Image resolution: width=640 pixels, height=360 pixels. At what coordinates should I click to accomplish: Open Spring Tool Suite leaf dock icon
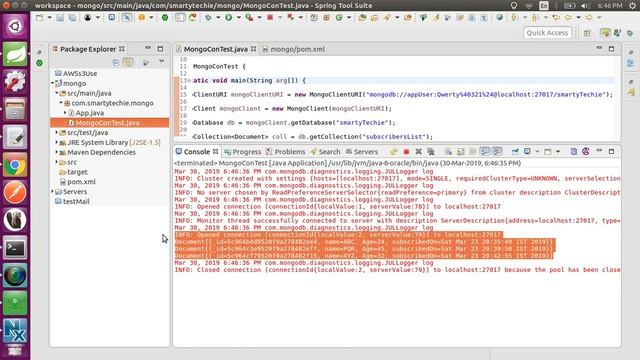click(x=15, y=54)
